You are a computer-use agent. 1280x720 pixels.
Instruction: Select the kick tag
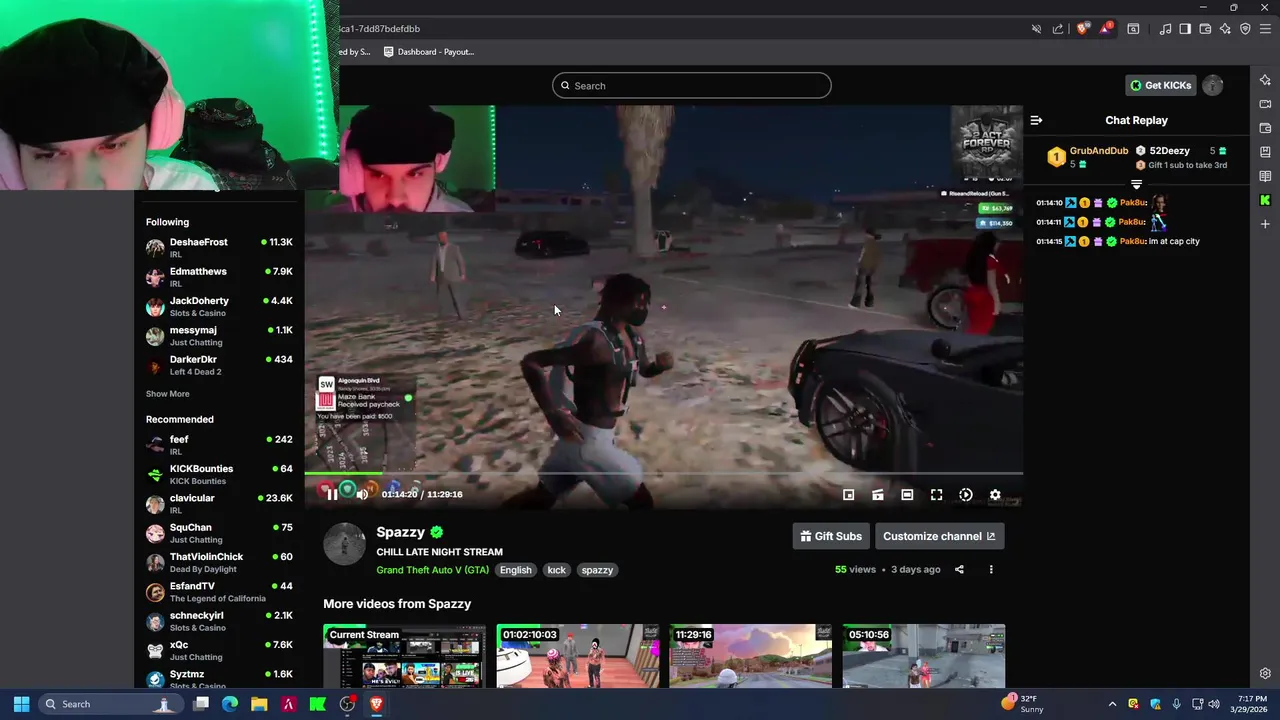click(x=557, y=570)
